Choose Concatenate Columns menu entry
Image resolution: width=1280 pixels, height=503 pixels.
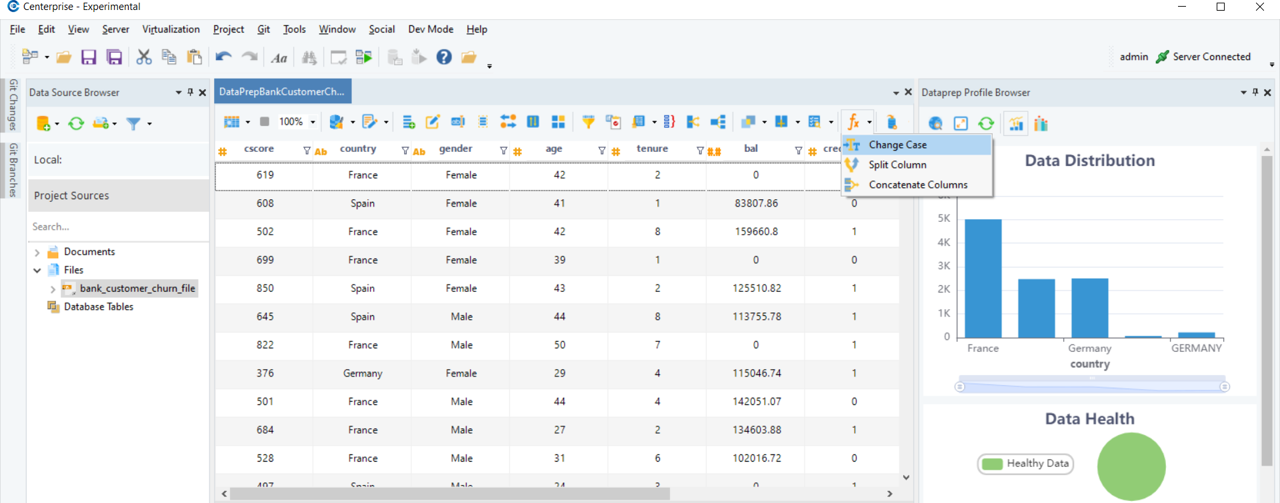tap(917, 185)
